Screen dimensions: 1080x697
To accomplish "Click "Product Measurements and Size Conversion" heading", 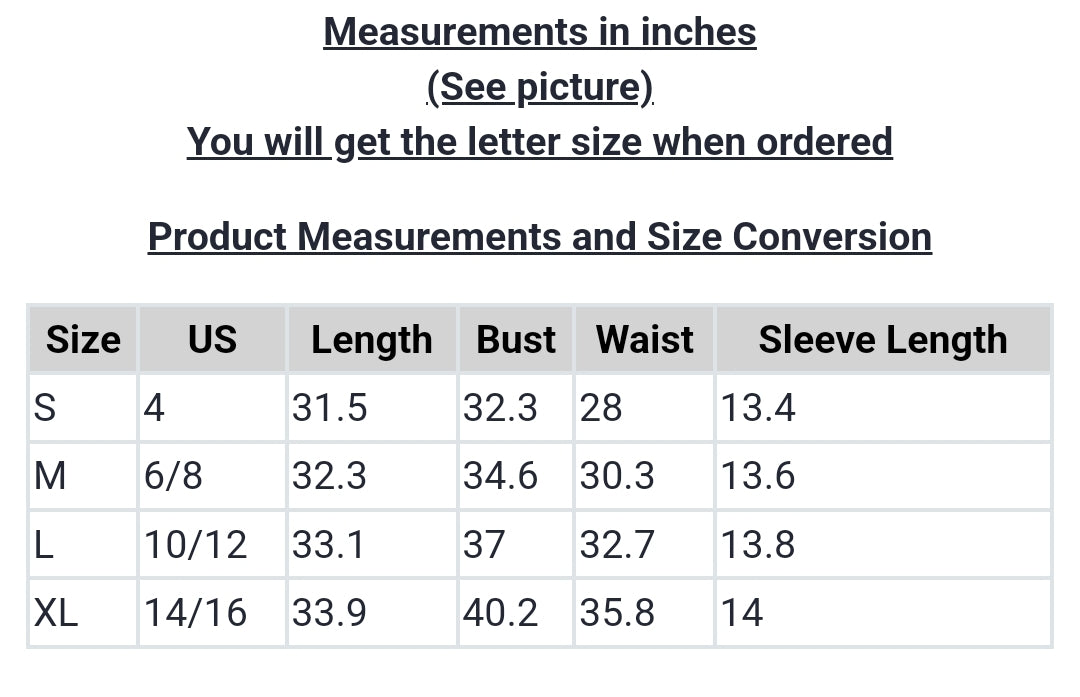I will pyautogui.click(x=540, y=237).
